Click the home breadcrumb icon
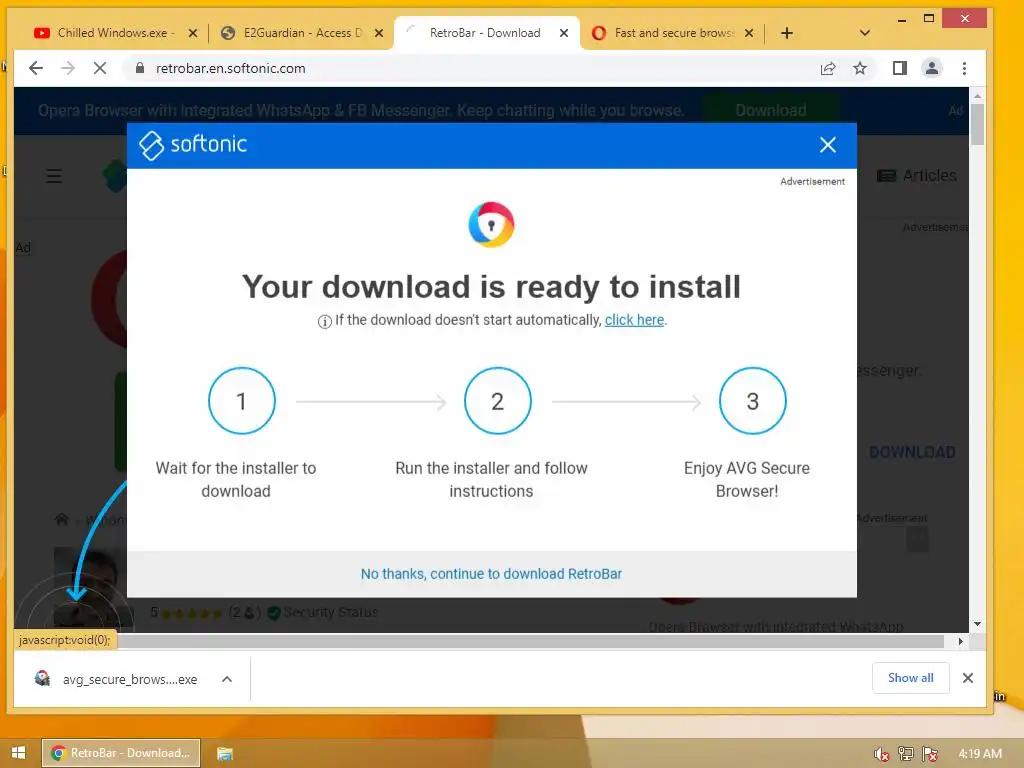Image resolution: width=1024 pixels, height=768 pixels. coord(61,519)
